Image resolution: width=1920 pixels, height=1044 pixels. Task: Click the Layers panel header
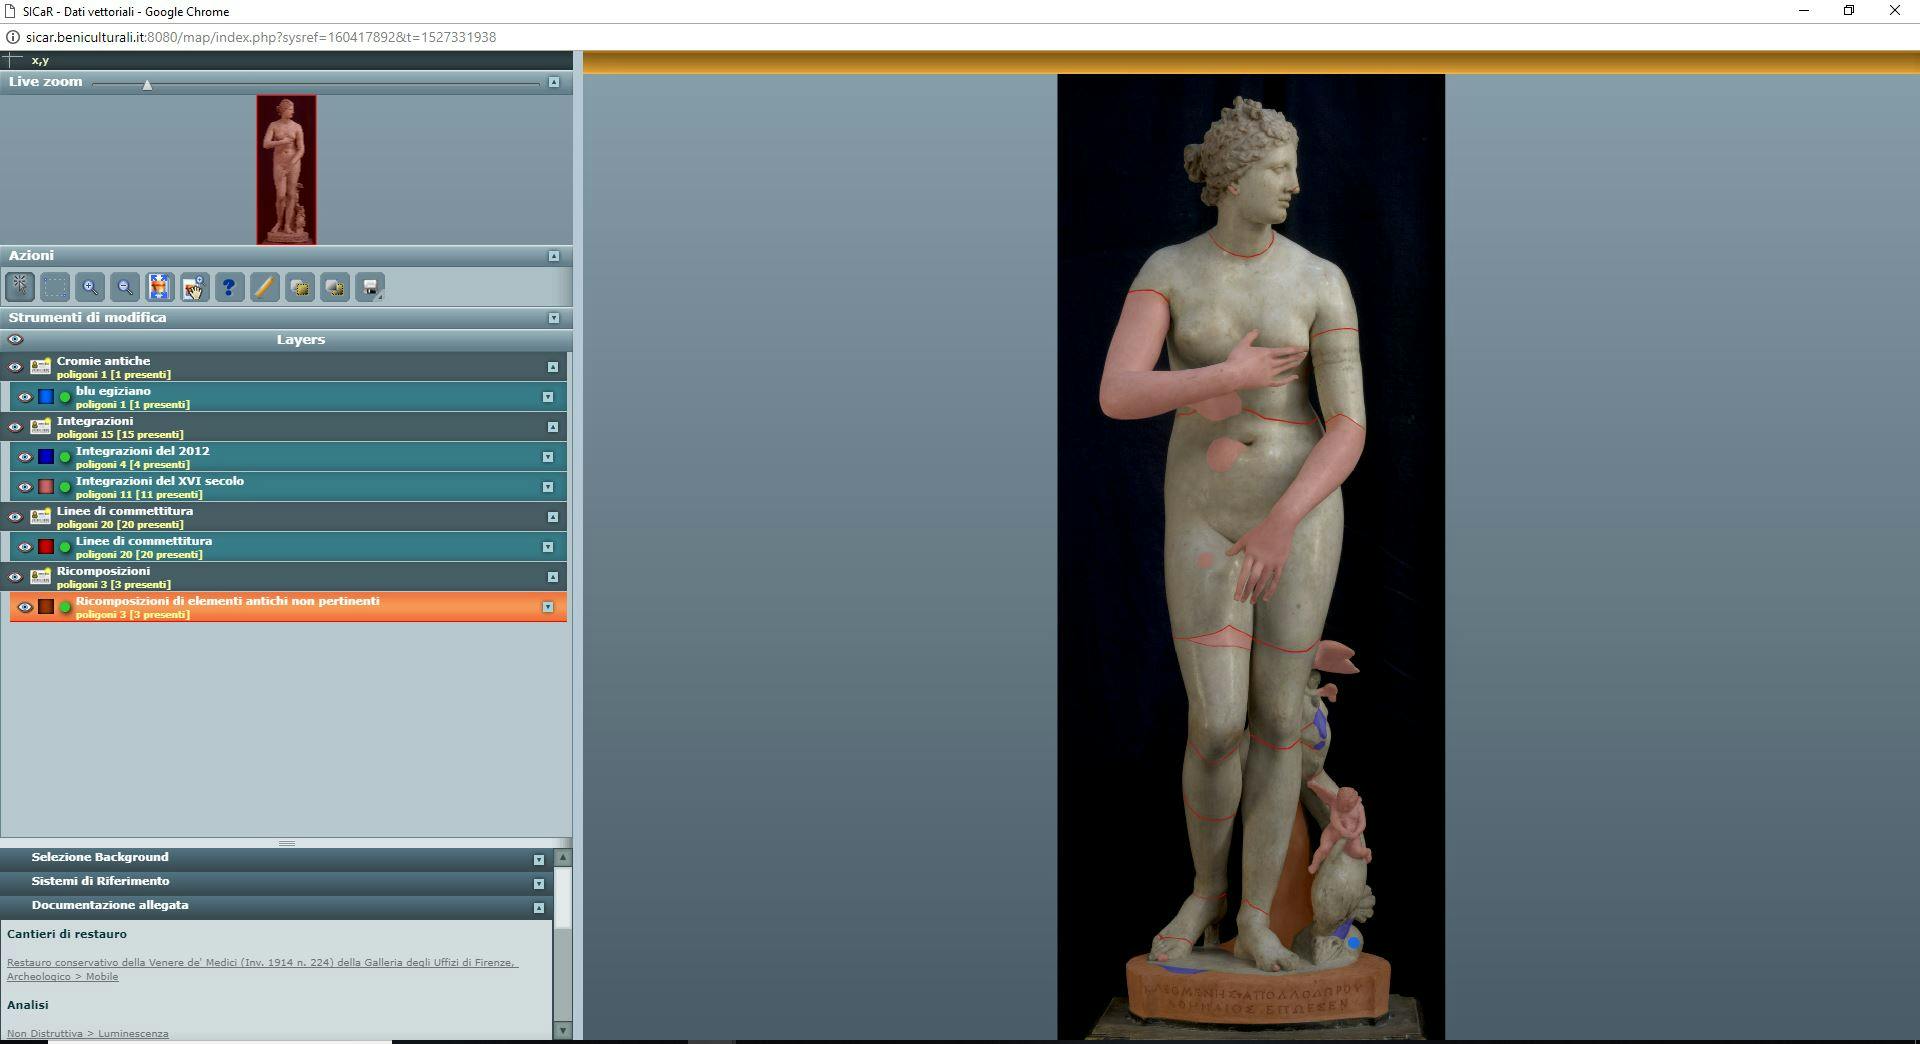point(286,339)
